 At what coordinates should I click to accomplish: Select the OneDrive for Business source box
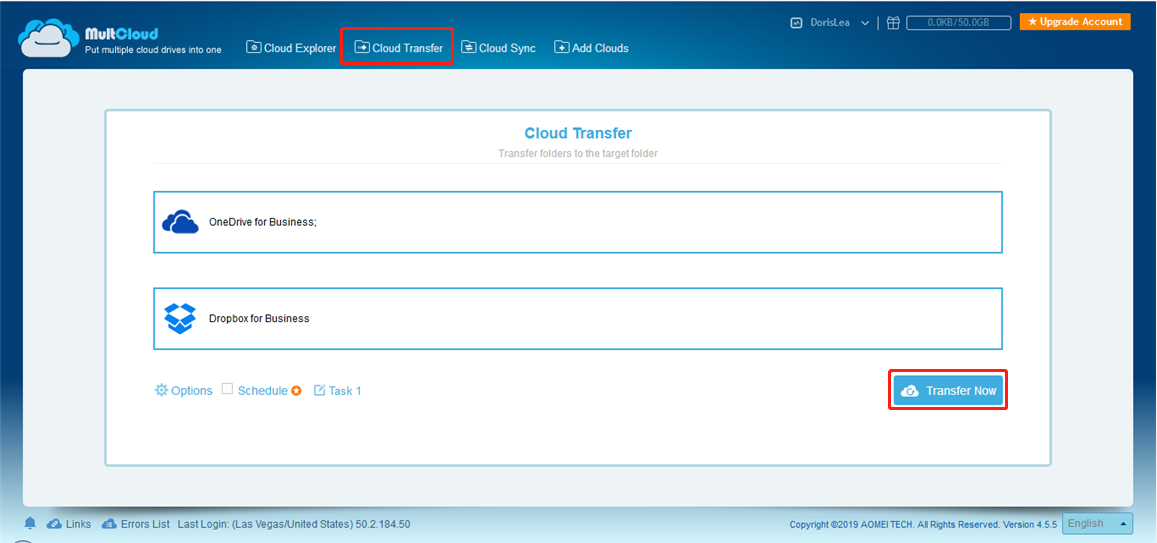click(x=578, y=222)
